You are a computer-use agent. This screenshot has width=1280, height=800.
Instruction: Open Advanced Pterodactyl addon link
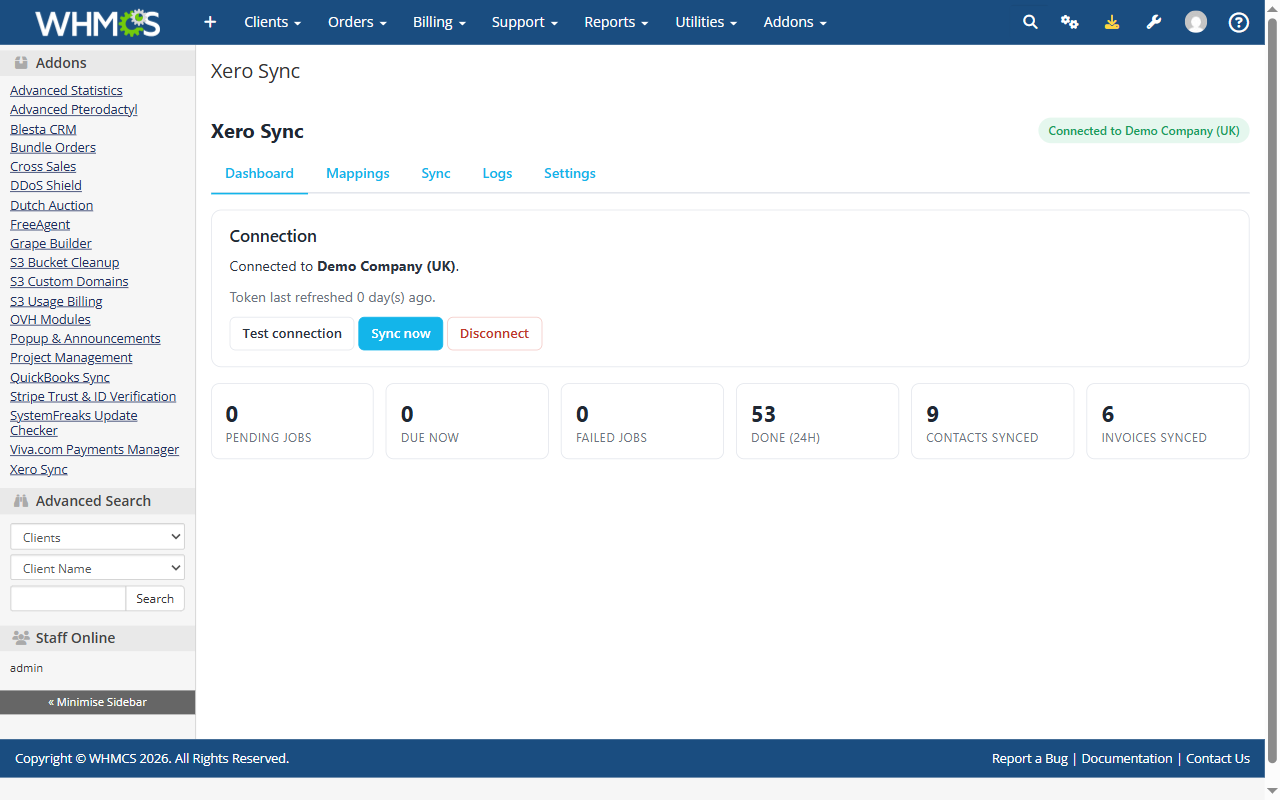point(74,109)
